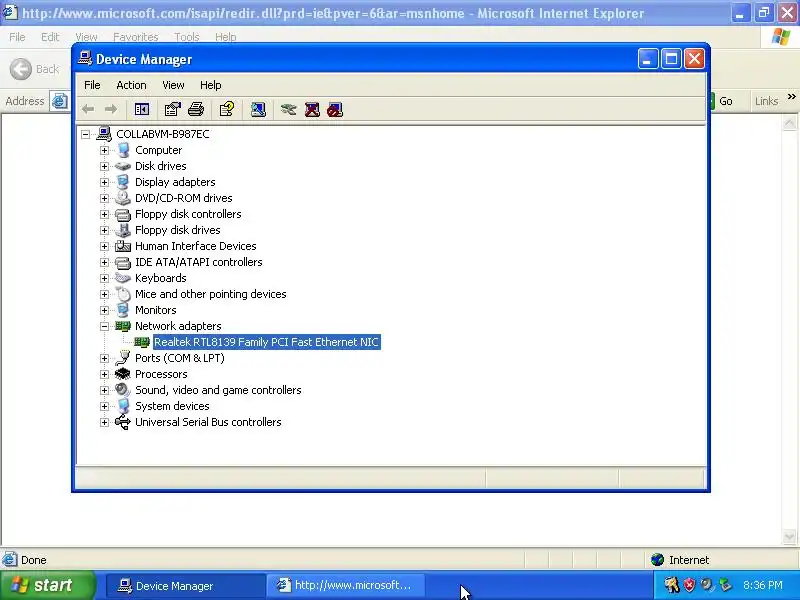
Task: Expand the IDE ATA/ATAPI controllers node
Action: tap(104, 262)
